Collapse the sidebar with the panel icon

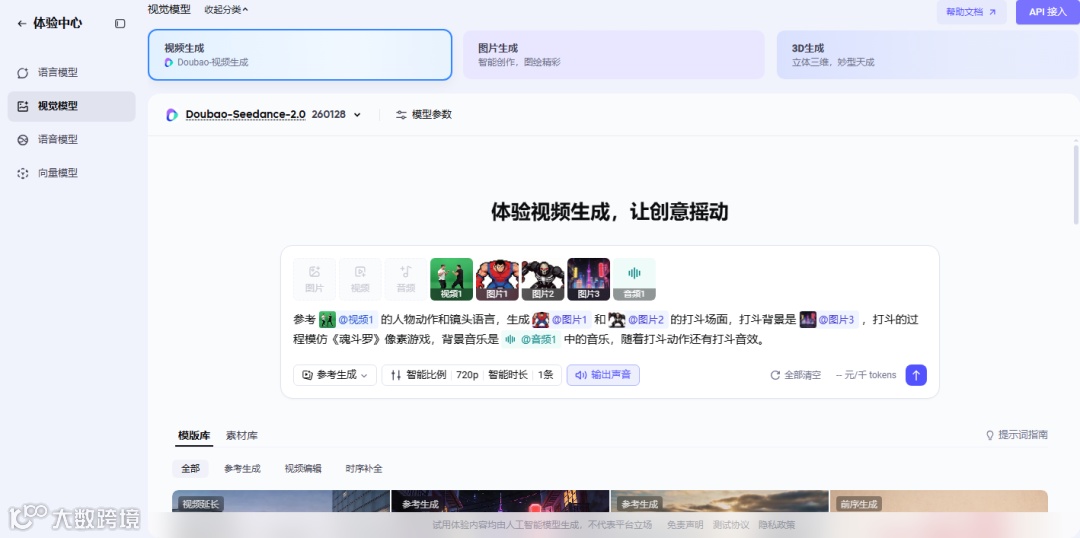coord(120,23)
